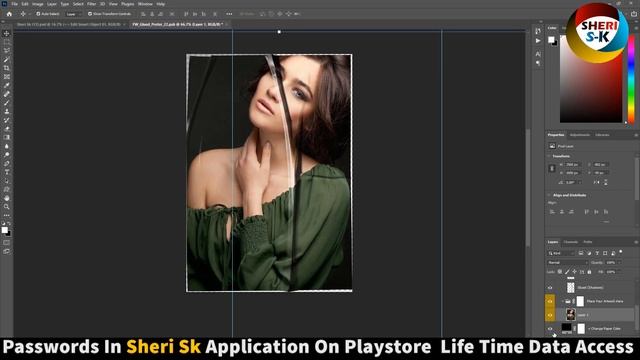
Task: Open the File menu
Action: click(14, 4)
